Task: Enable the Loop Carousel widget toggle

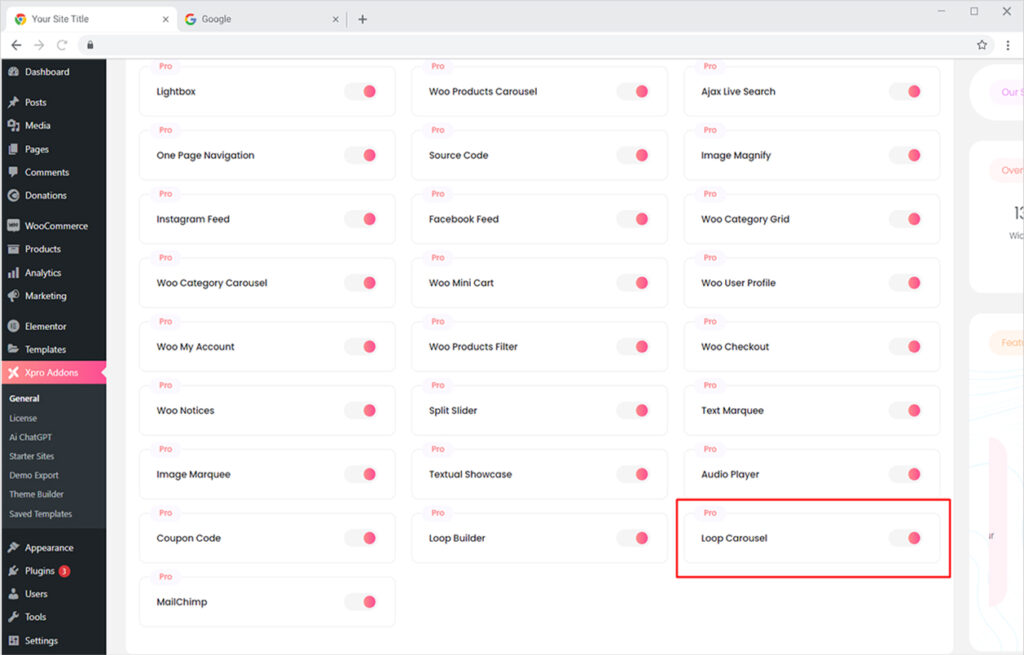Action: (908, 537)
